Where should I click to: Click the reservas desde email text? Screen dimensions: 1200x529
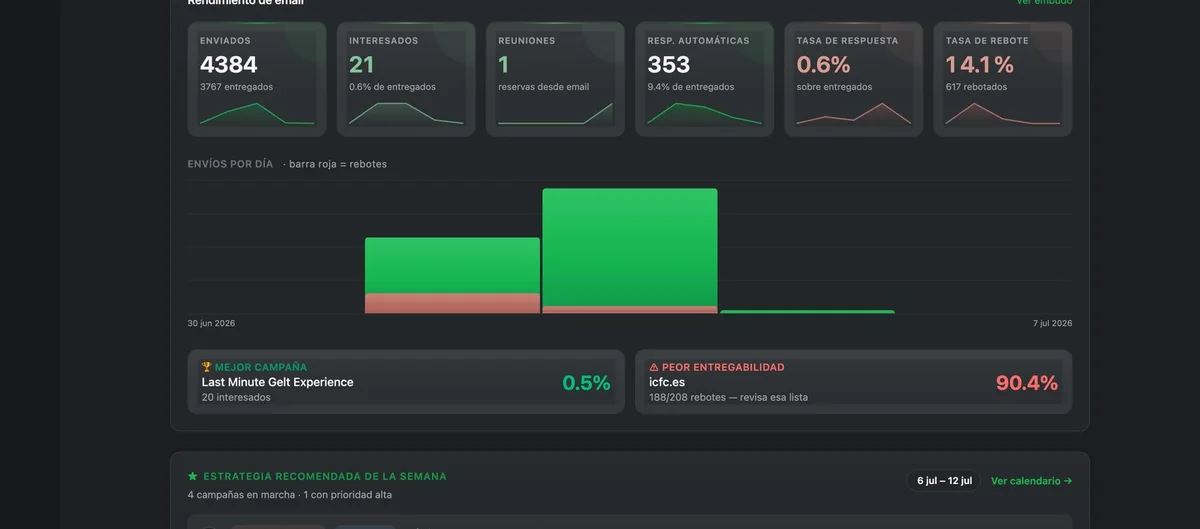click(544, 87)
